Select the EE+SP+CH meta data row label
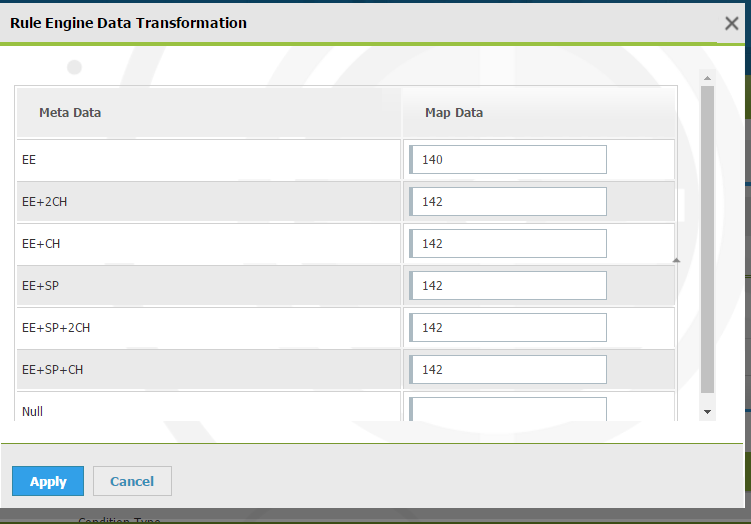751x524 pixels. (x=52, y=370)
